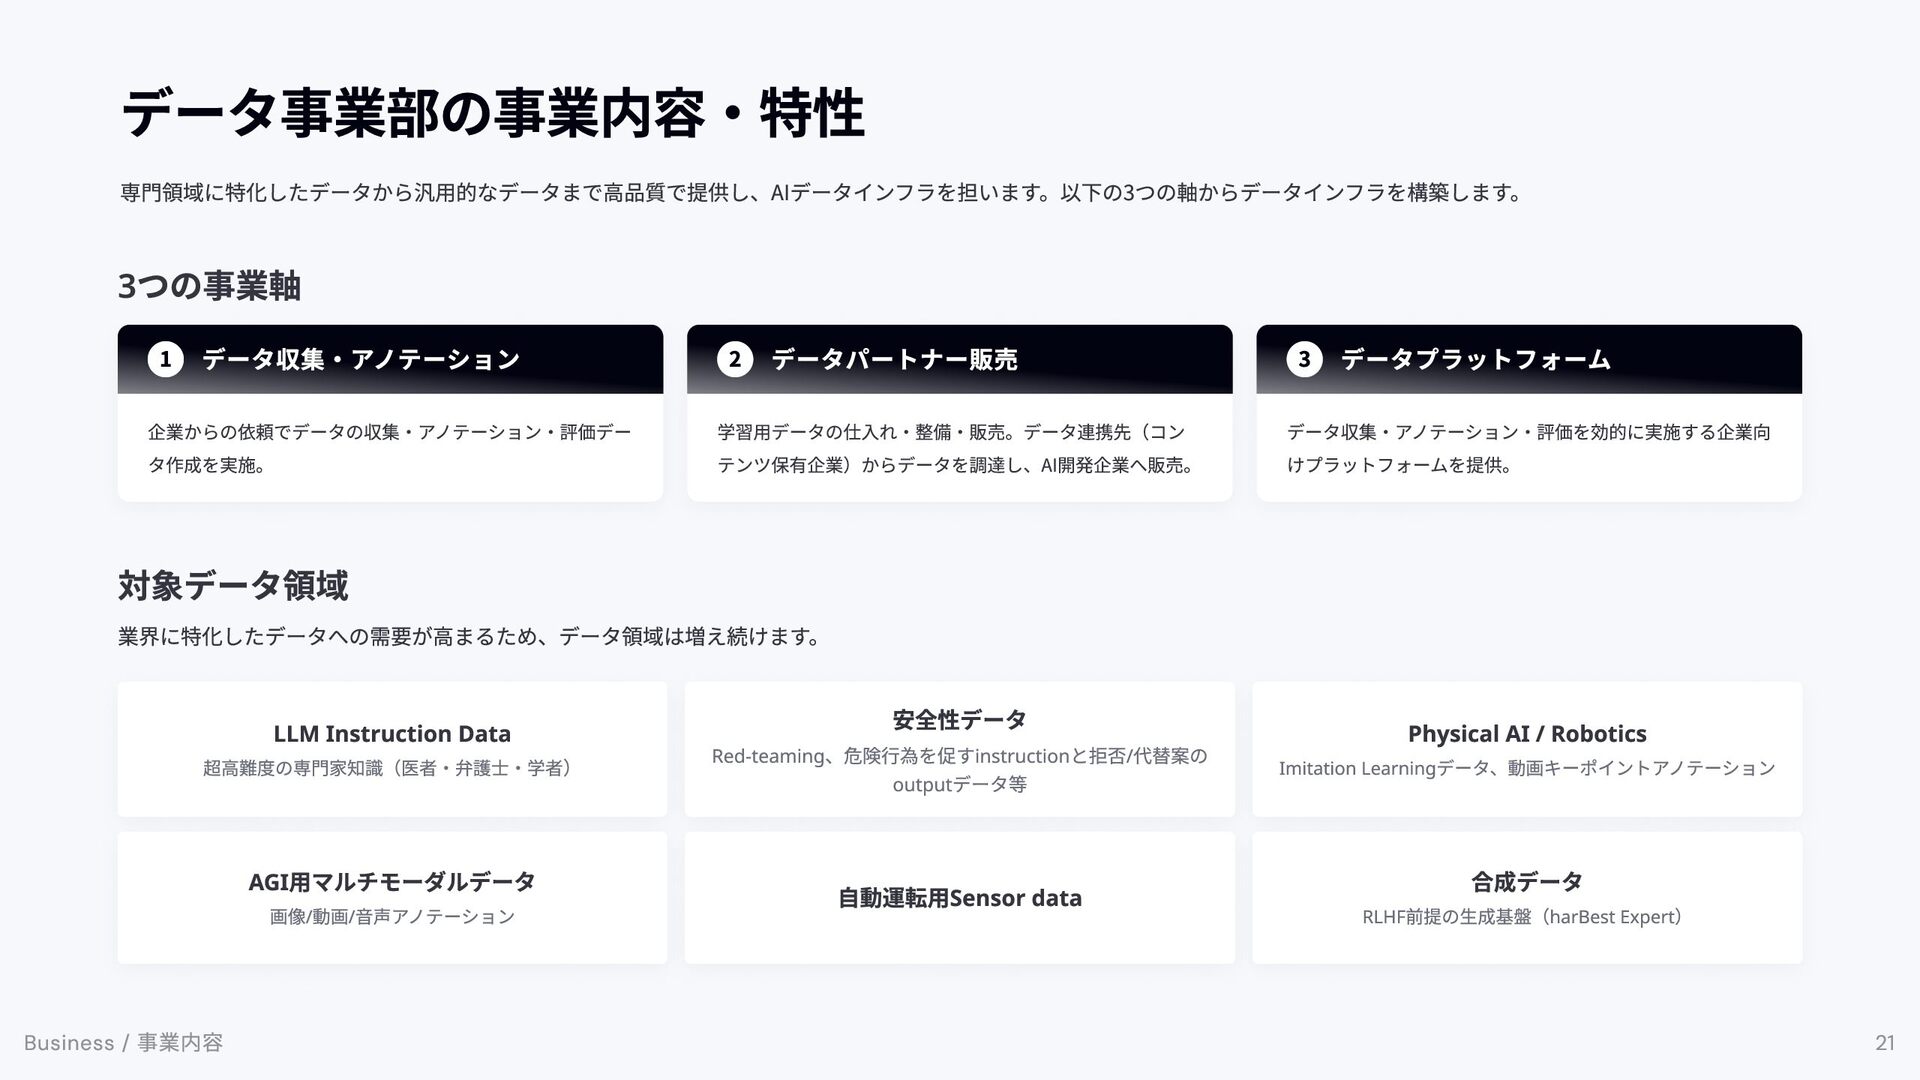Click the description text under データプラットフォーム

1527,448
